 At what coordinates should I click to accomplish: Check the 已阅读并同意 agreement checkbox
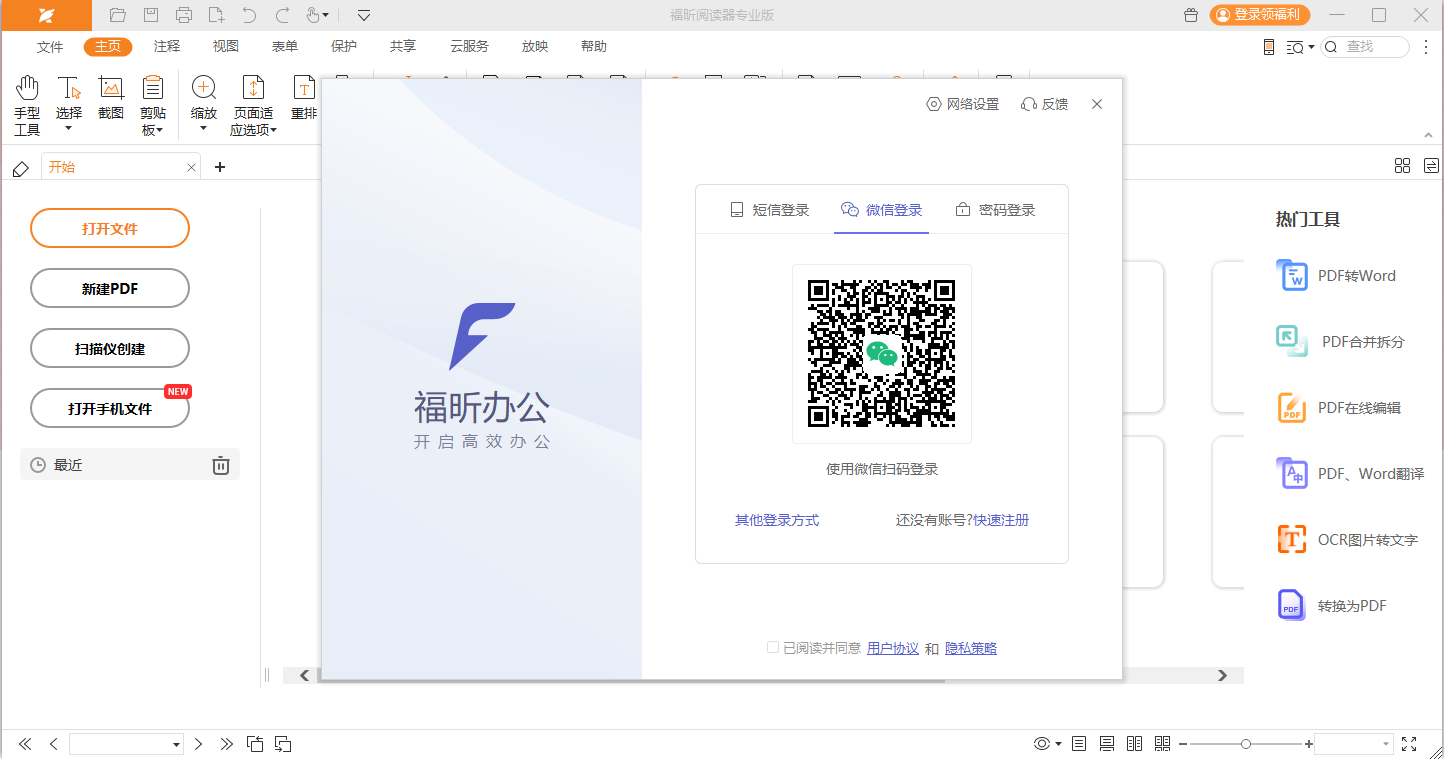click(773, 648)
